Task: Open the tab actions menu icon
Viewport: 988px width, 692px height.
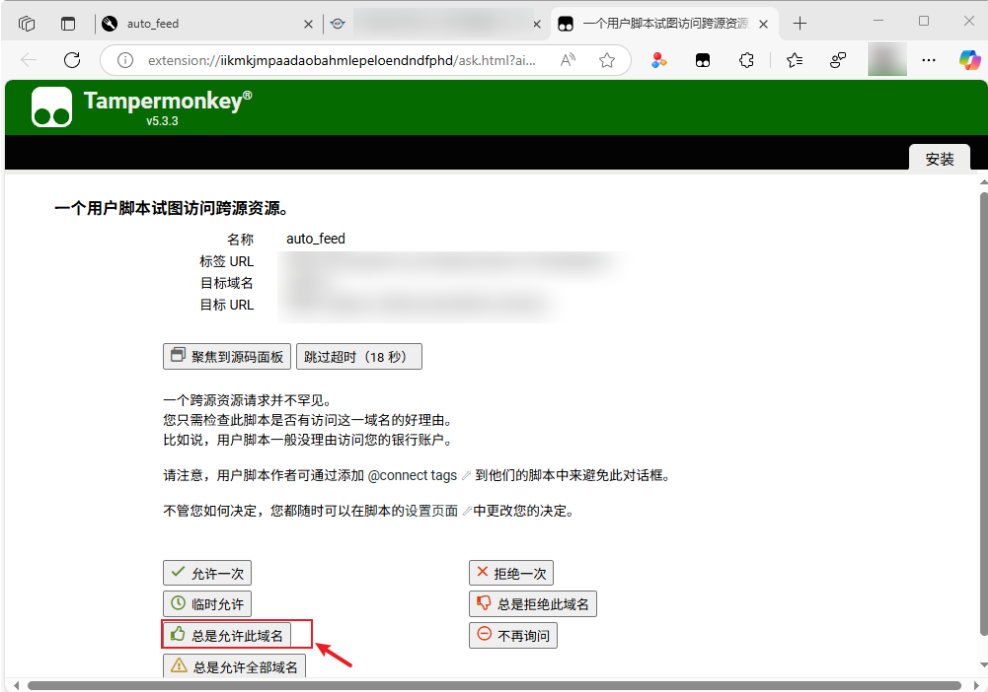Action: point(68,23)
